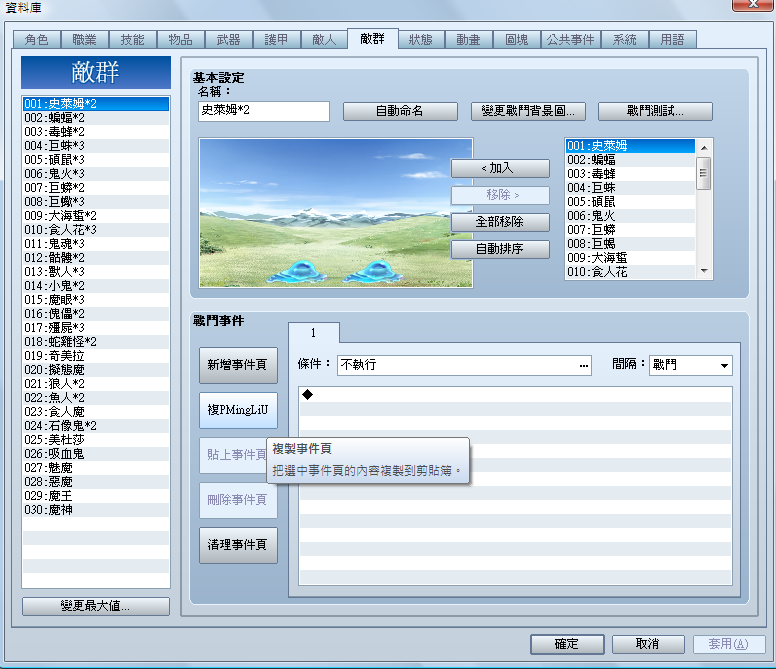
Task: Select the diamond event command line
Action: (x=515, y=395)
